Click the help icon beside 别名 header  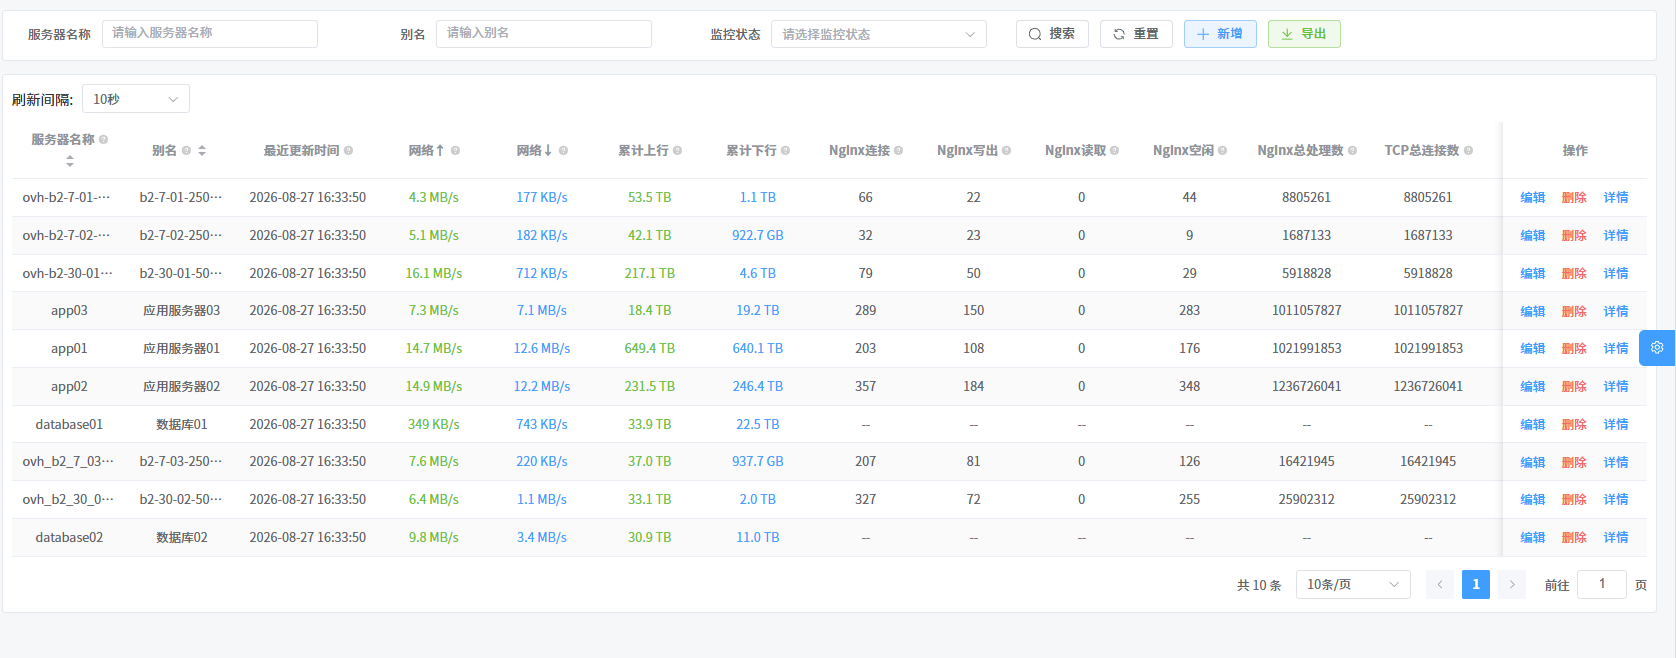click(x=186, y=151)
